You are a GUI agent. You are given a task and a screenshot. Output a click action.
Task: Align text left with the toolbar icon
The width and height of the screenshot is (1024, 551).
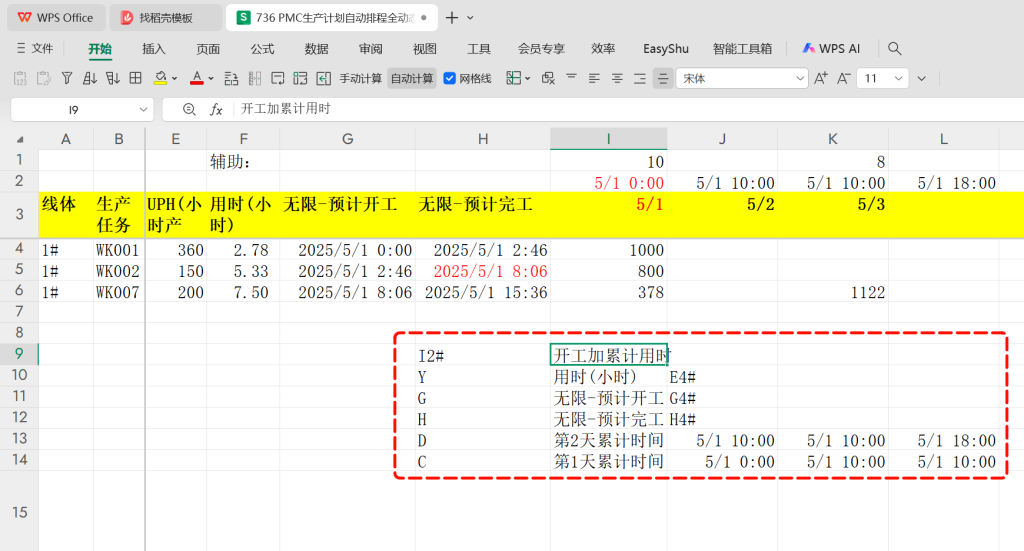click(594, 78)
